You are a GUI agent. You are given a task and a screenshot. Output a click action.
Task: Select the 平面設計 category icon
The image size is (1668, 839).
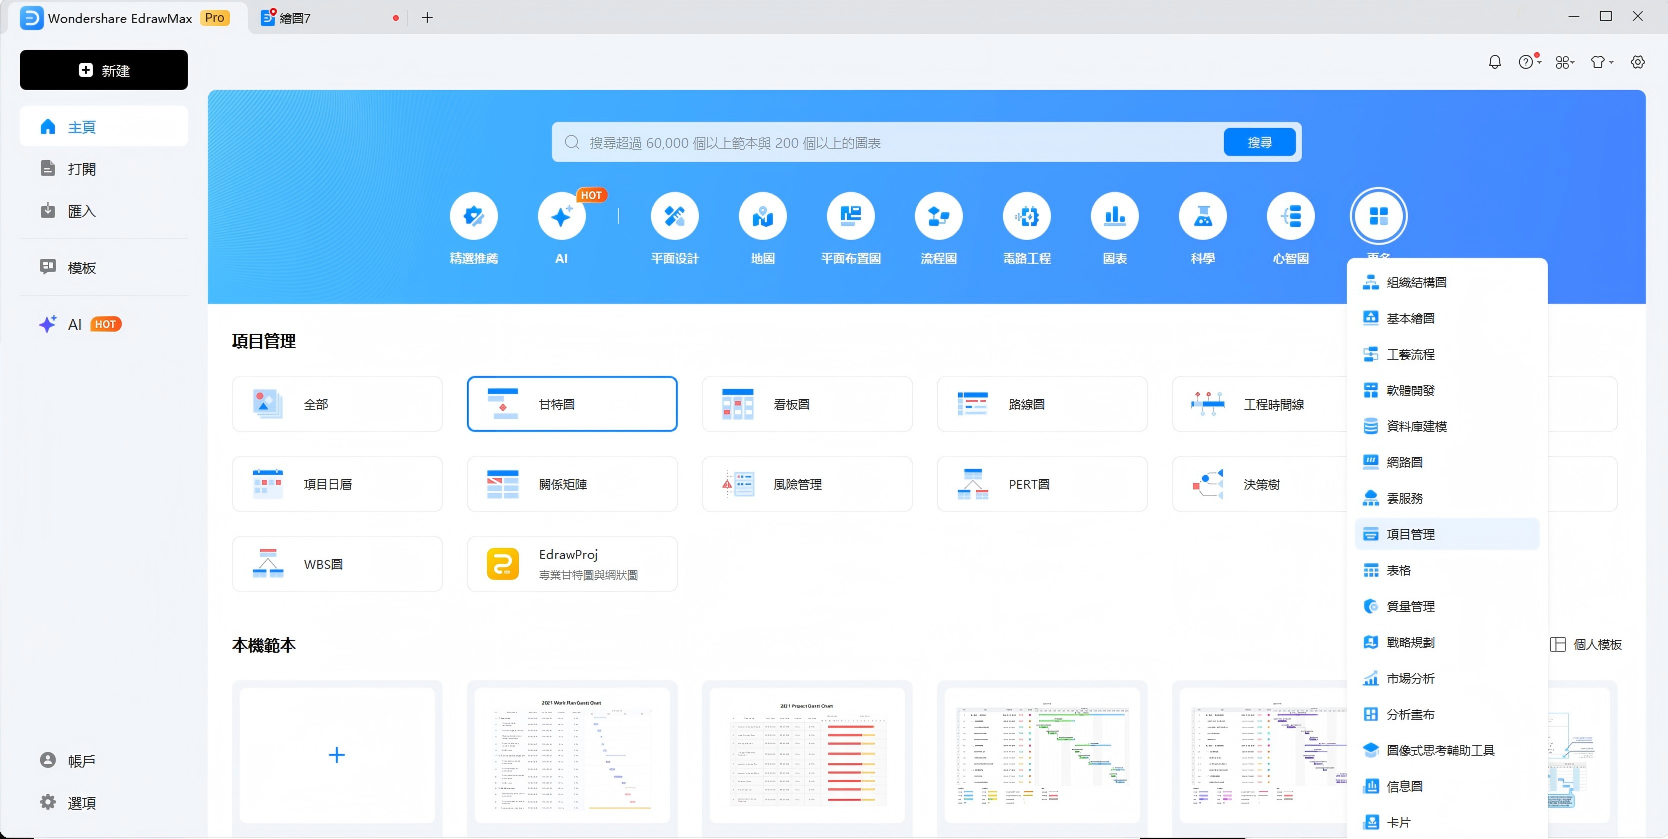pyautogui.click(x=675, y=216)
